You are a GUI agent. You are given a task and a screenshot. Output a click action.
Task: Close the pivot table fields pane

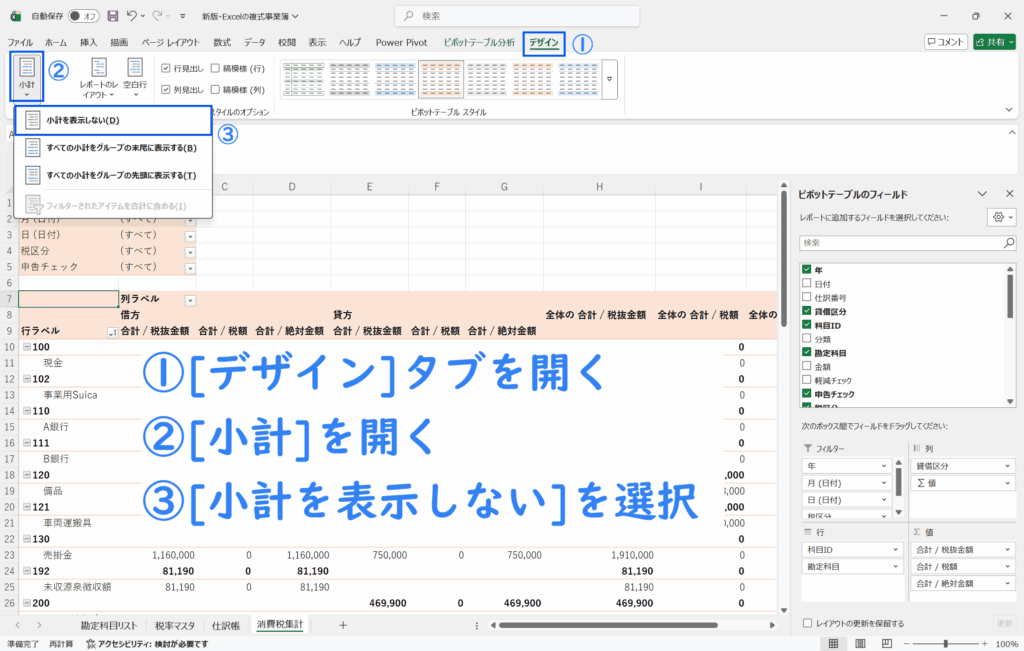tap(1007, 193)
